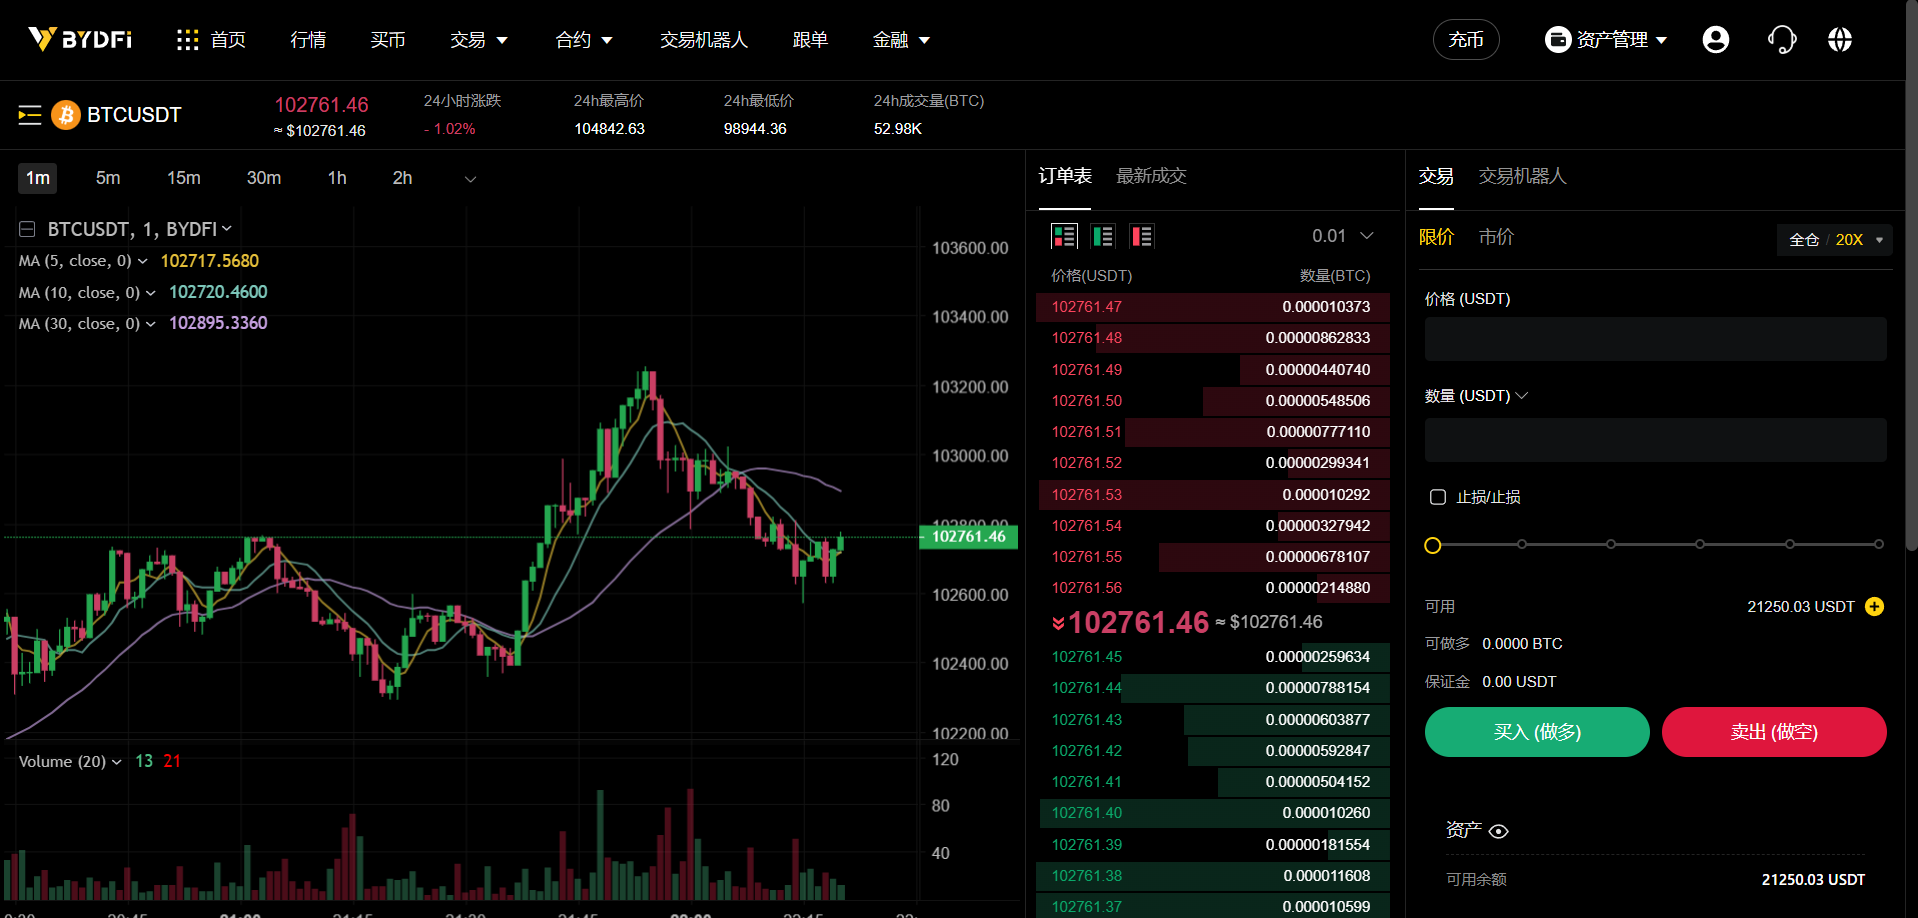This screenshot has height=918, width=1918.
Task: Show buy-only order book view
Action: click(x=1103, y=236)
